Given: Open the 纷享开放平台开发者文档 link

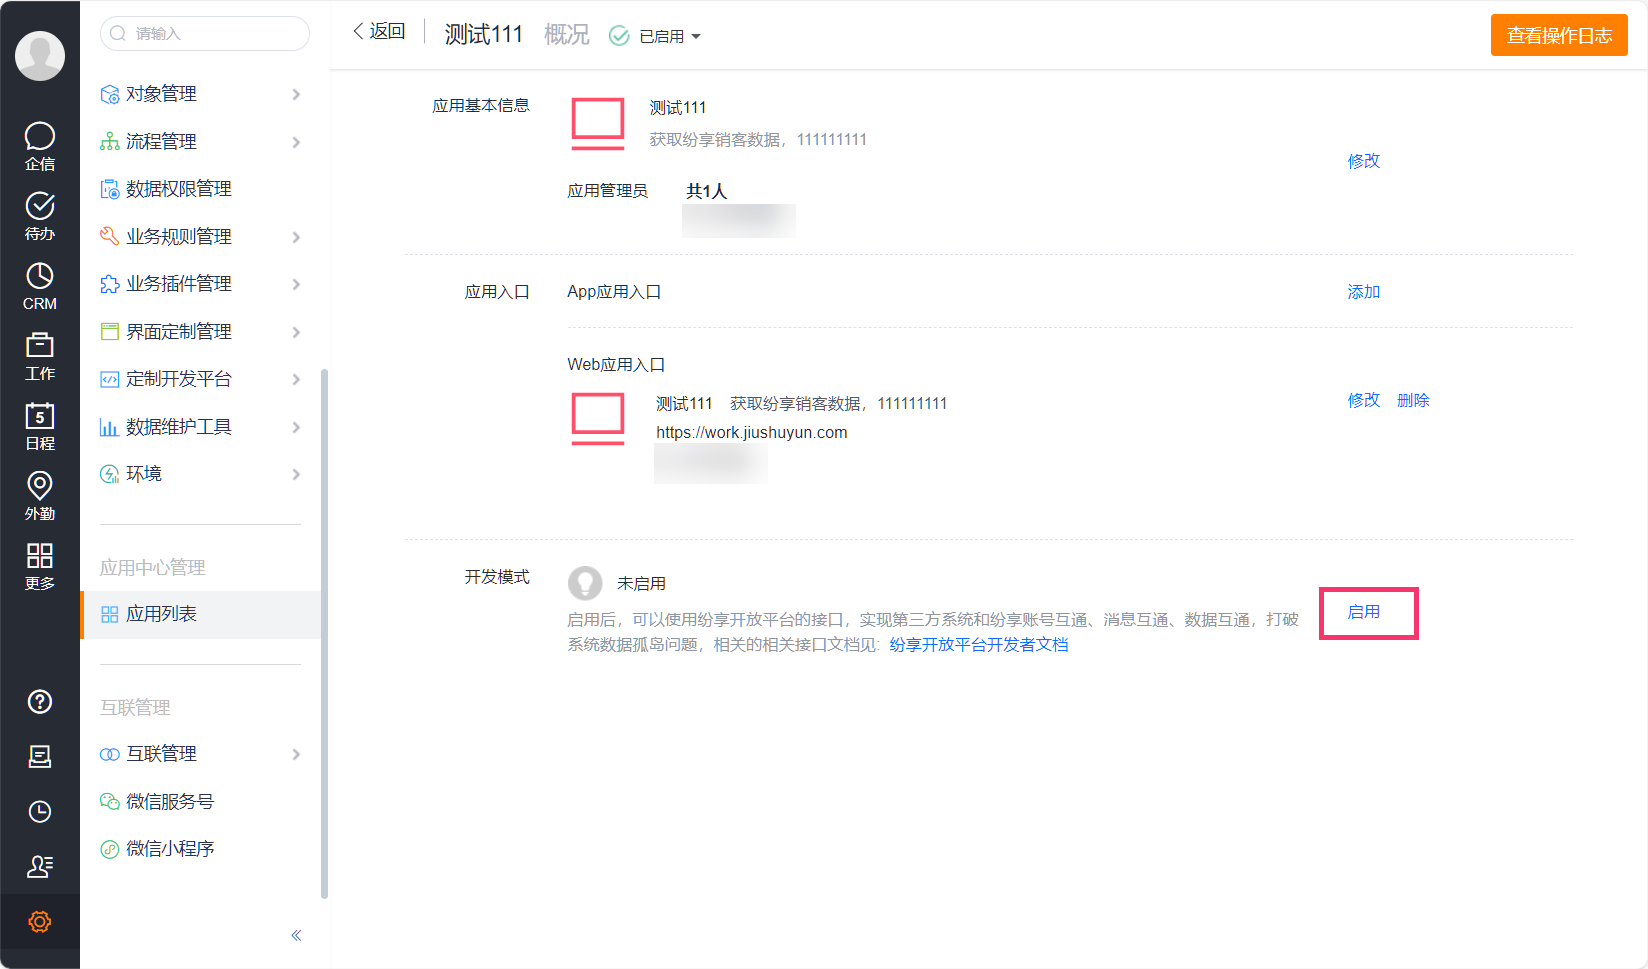Looking at the screenshot, I should click(978, 645).
